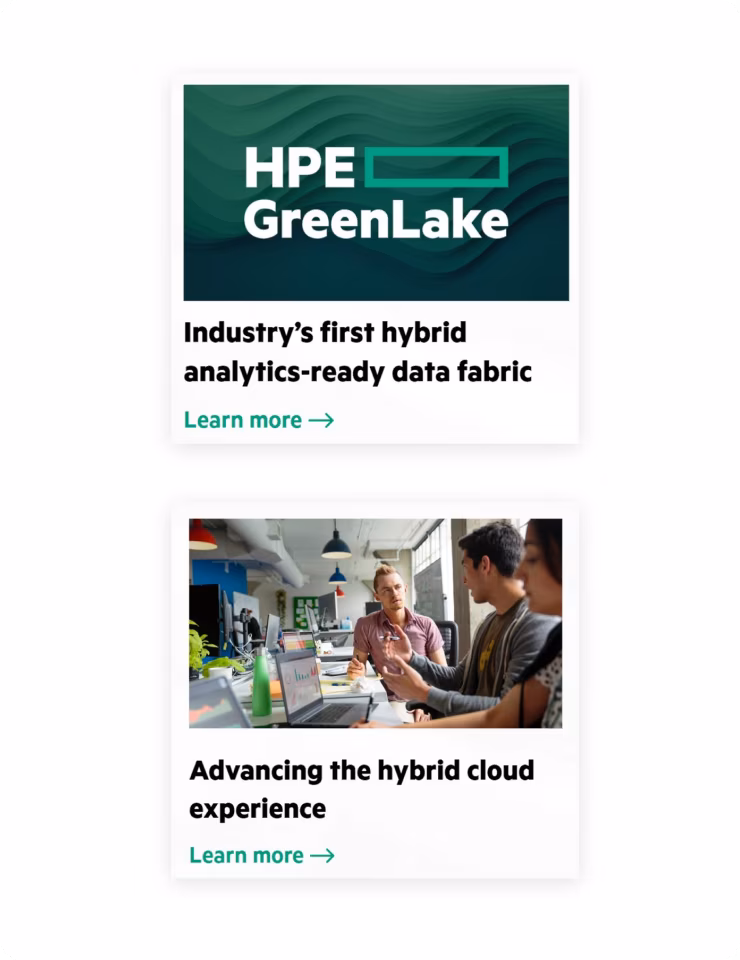Click the green water bottle in the office photo
Viewport: 740px width, 960px height.
[261, 683]
